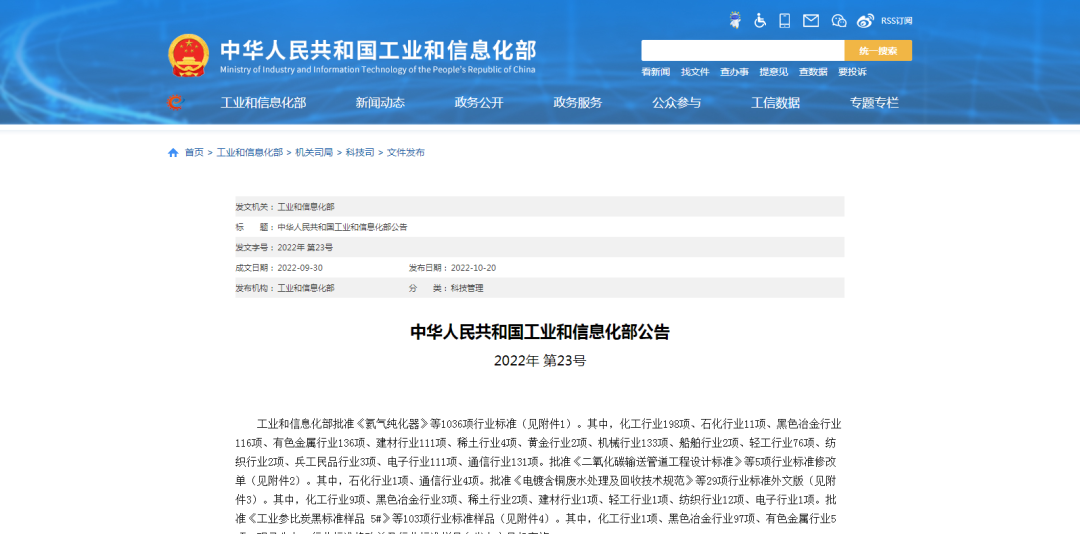Click the wheelchair accessibility icon
Viewport: 1080px width, 534px height.
pos(760,21)
